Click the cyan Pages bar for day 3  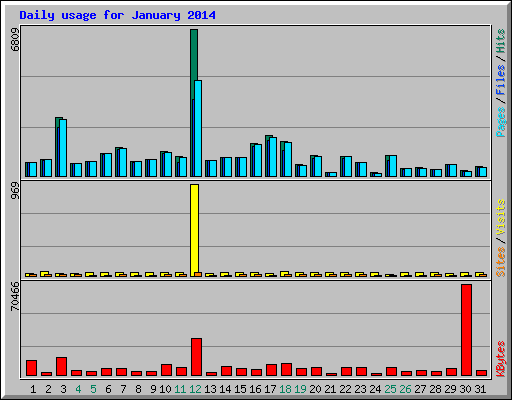point(63,148)
